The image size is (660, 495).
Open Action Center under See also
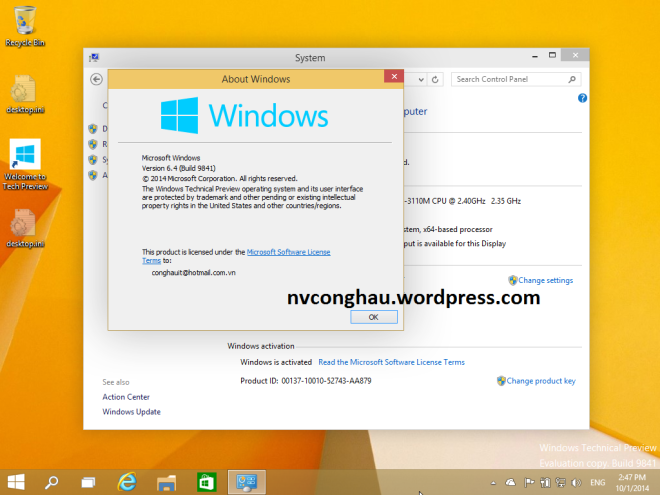(126, 397)
